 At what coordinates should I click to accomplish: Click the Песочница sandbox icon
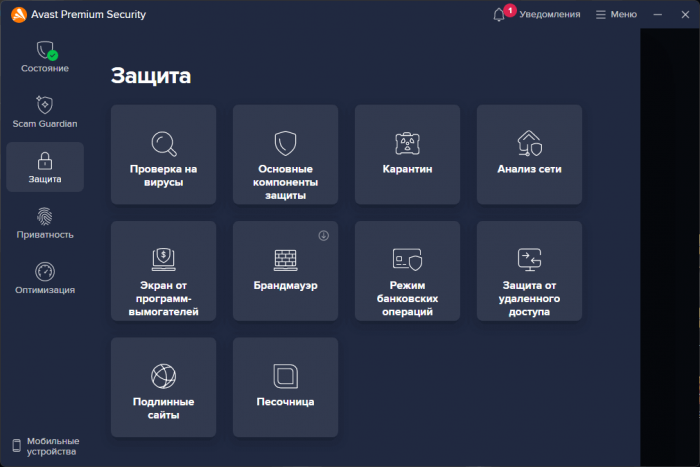point(285,376)
